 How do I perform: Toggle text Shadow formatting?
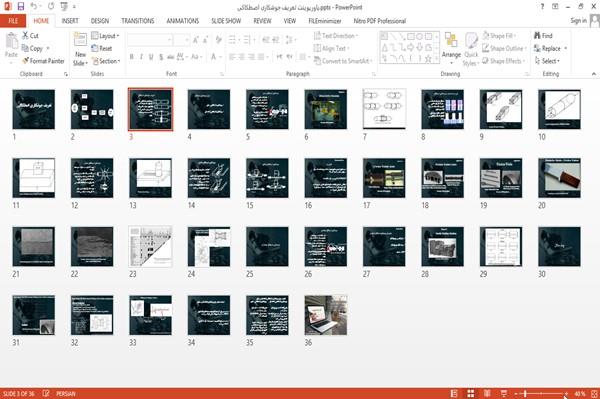[161, 57]
